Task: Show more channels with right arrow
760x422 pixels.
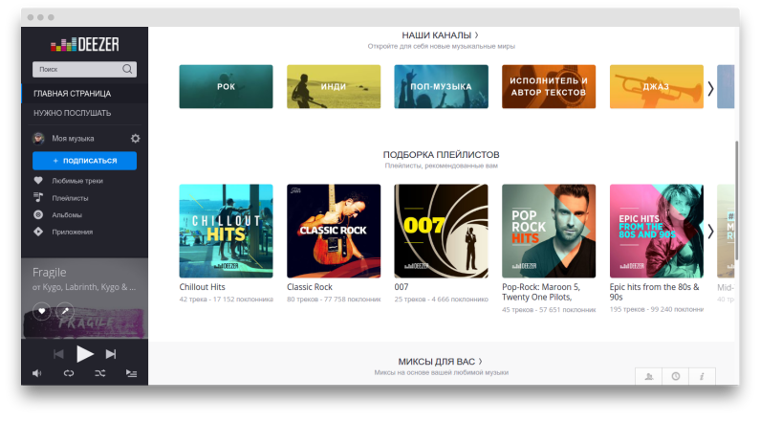Action: pos(710,88)
